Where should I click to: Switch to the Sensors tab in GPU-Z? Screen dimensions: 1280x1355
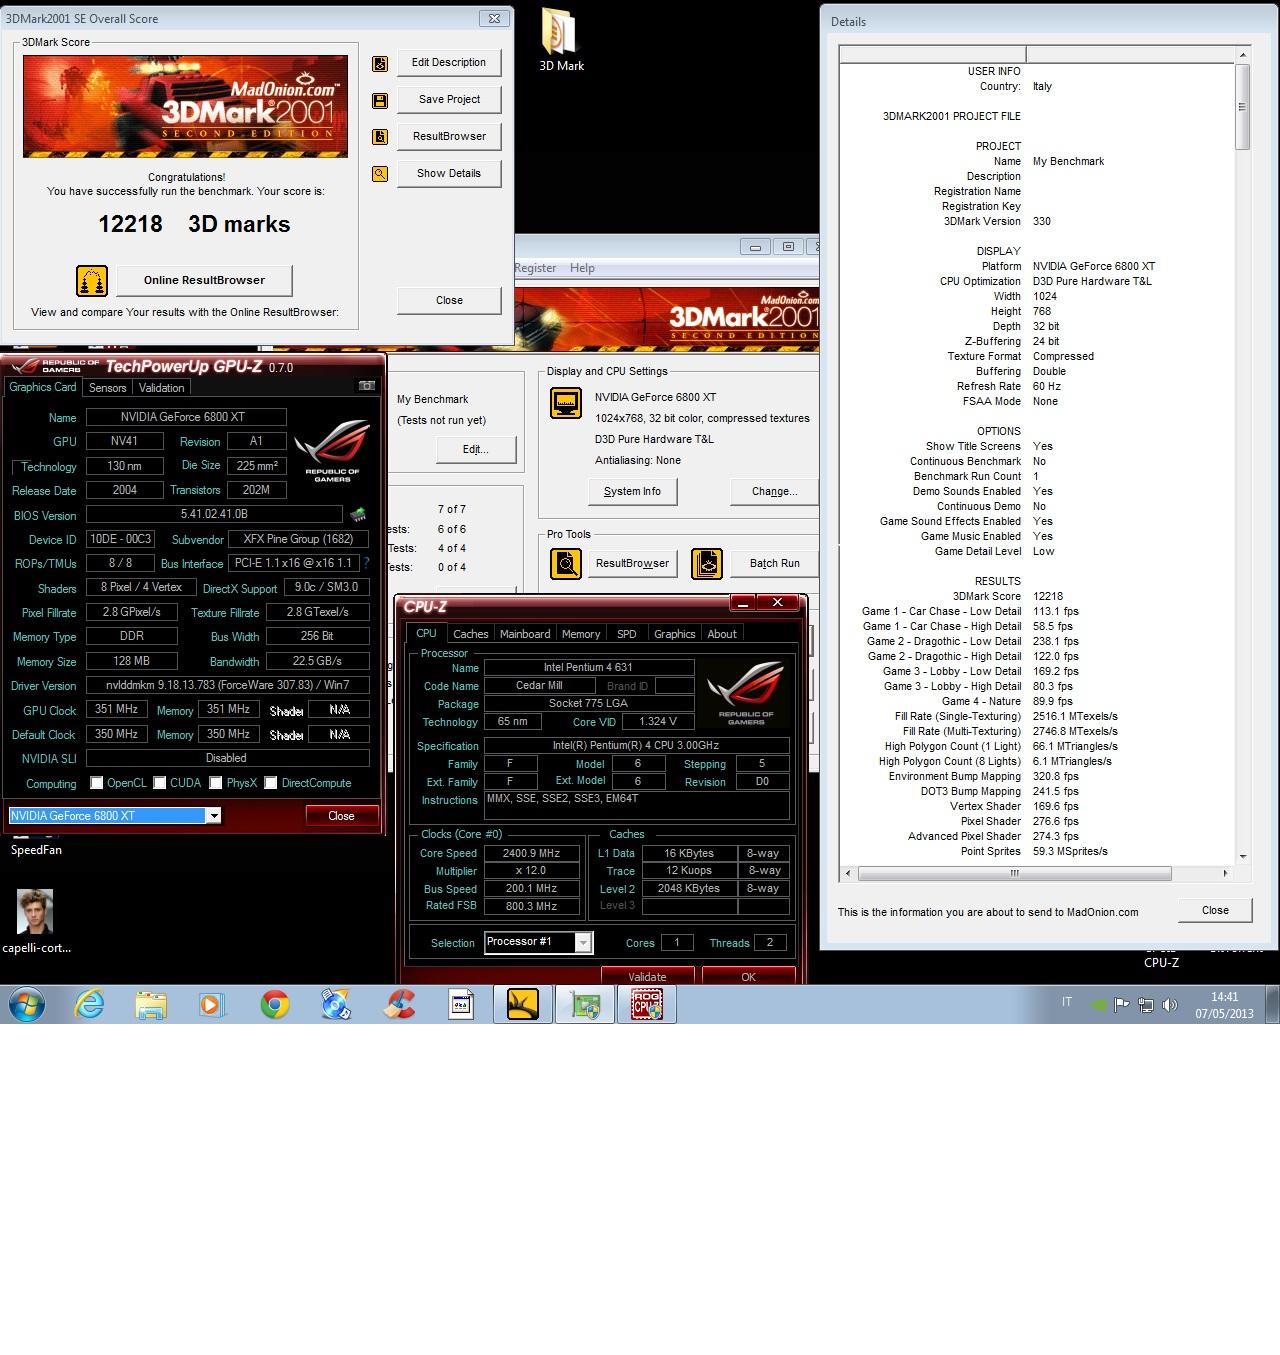108,388
